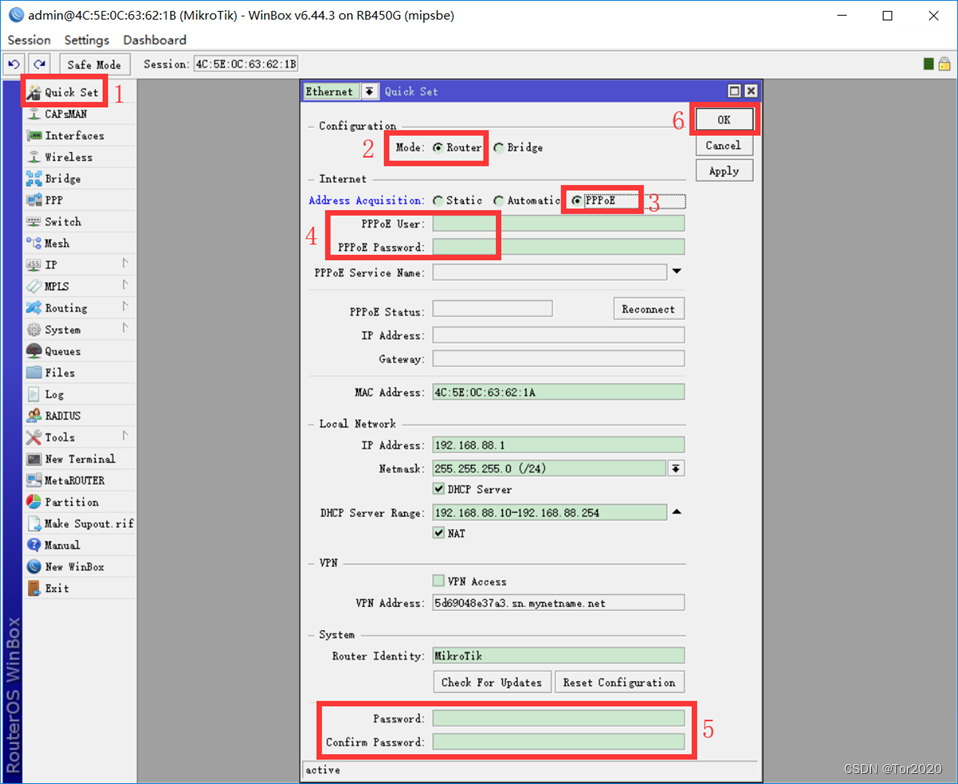Click Make Supout.rif in the sidebar

click(82, 523)
